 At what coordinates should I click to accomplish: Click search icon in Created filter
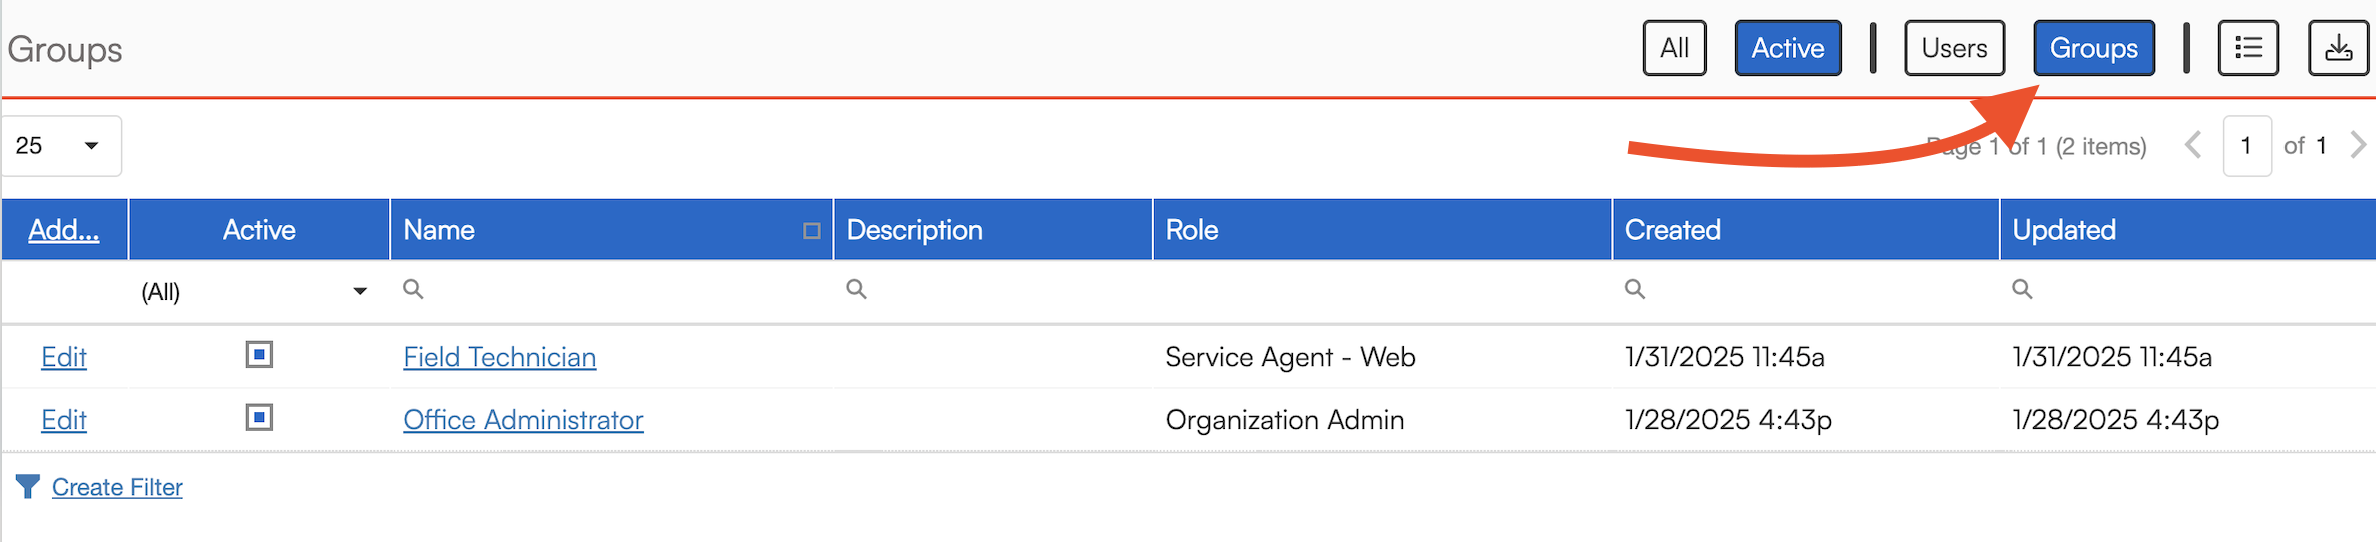[1634, 289]
